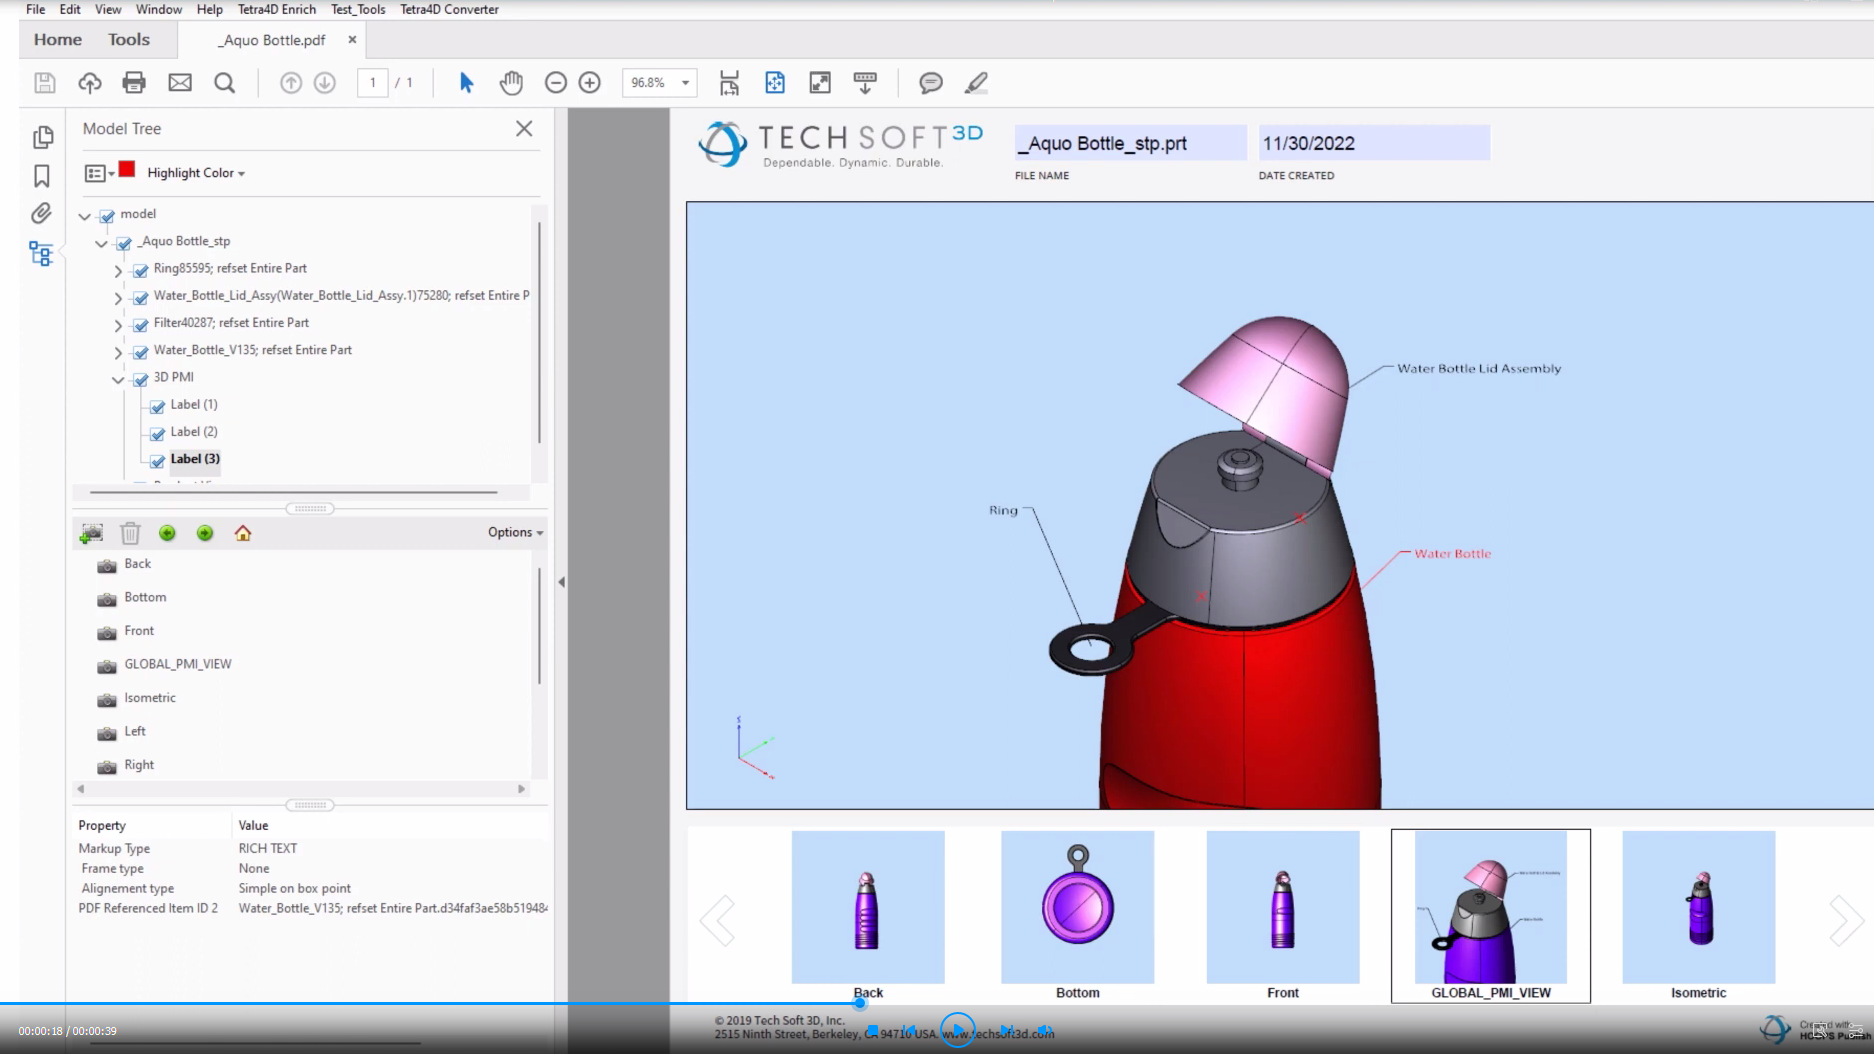The width and height of the screenshot is (1874, 1054).
Task: Open Model Tree sidebar icon
Action: point(41,254)
